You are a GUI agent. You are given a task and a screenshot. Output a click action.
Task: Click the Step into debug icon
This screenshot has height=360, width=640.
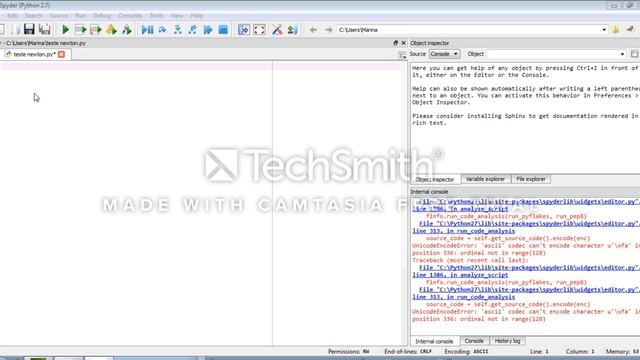click(x=178, y=29)
